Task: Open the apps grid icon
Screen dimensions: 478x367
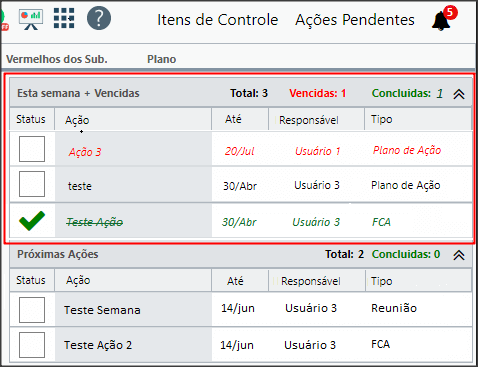Action: (x=64, y=18)
